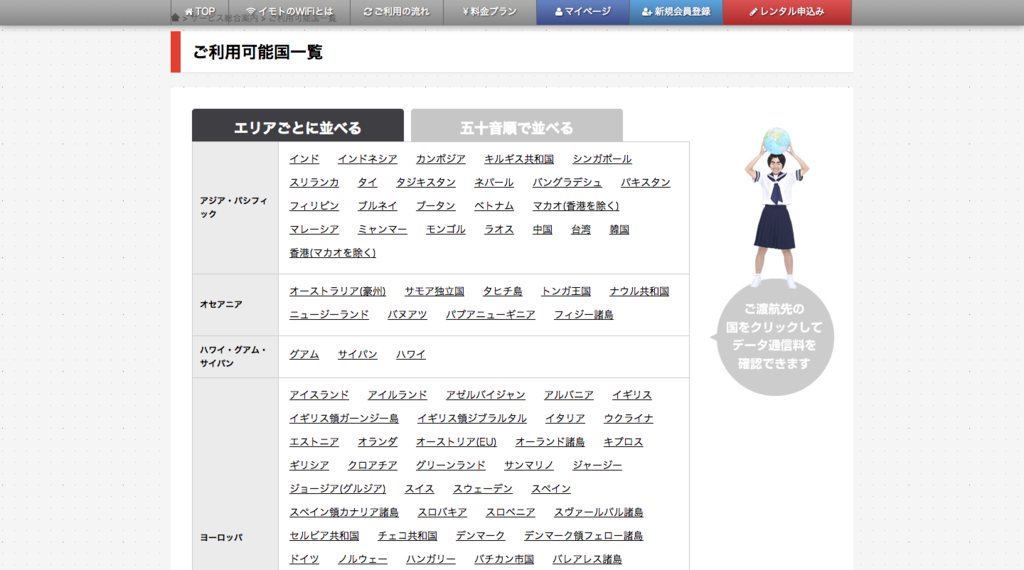Open インドネシア country link
Image resolution: width=1024 pixels, height=570 pixels.
[x=367, y=159]
